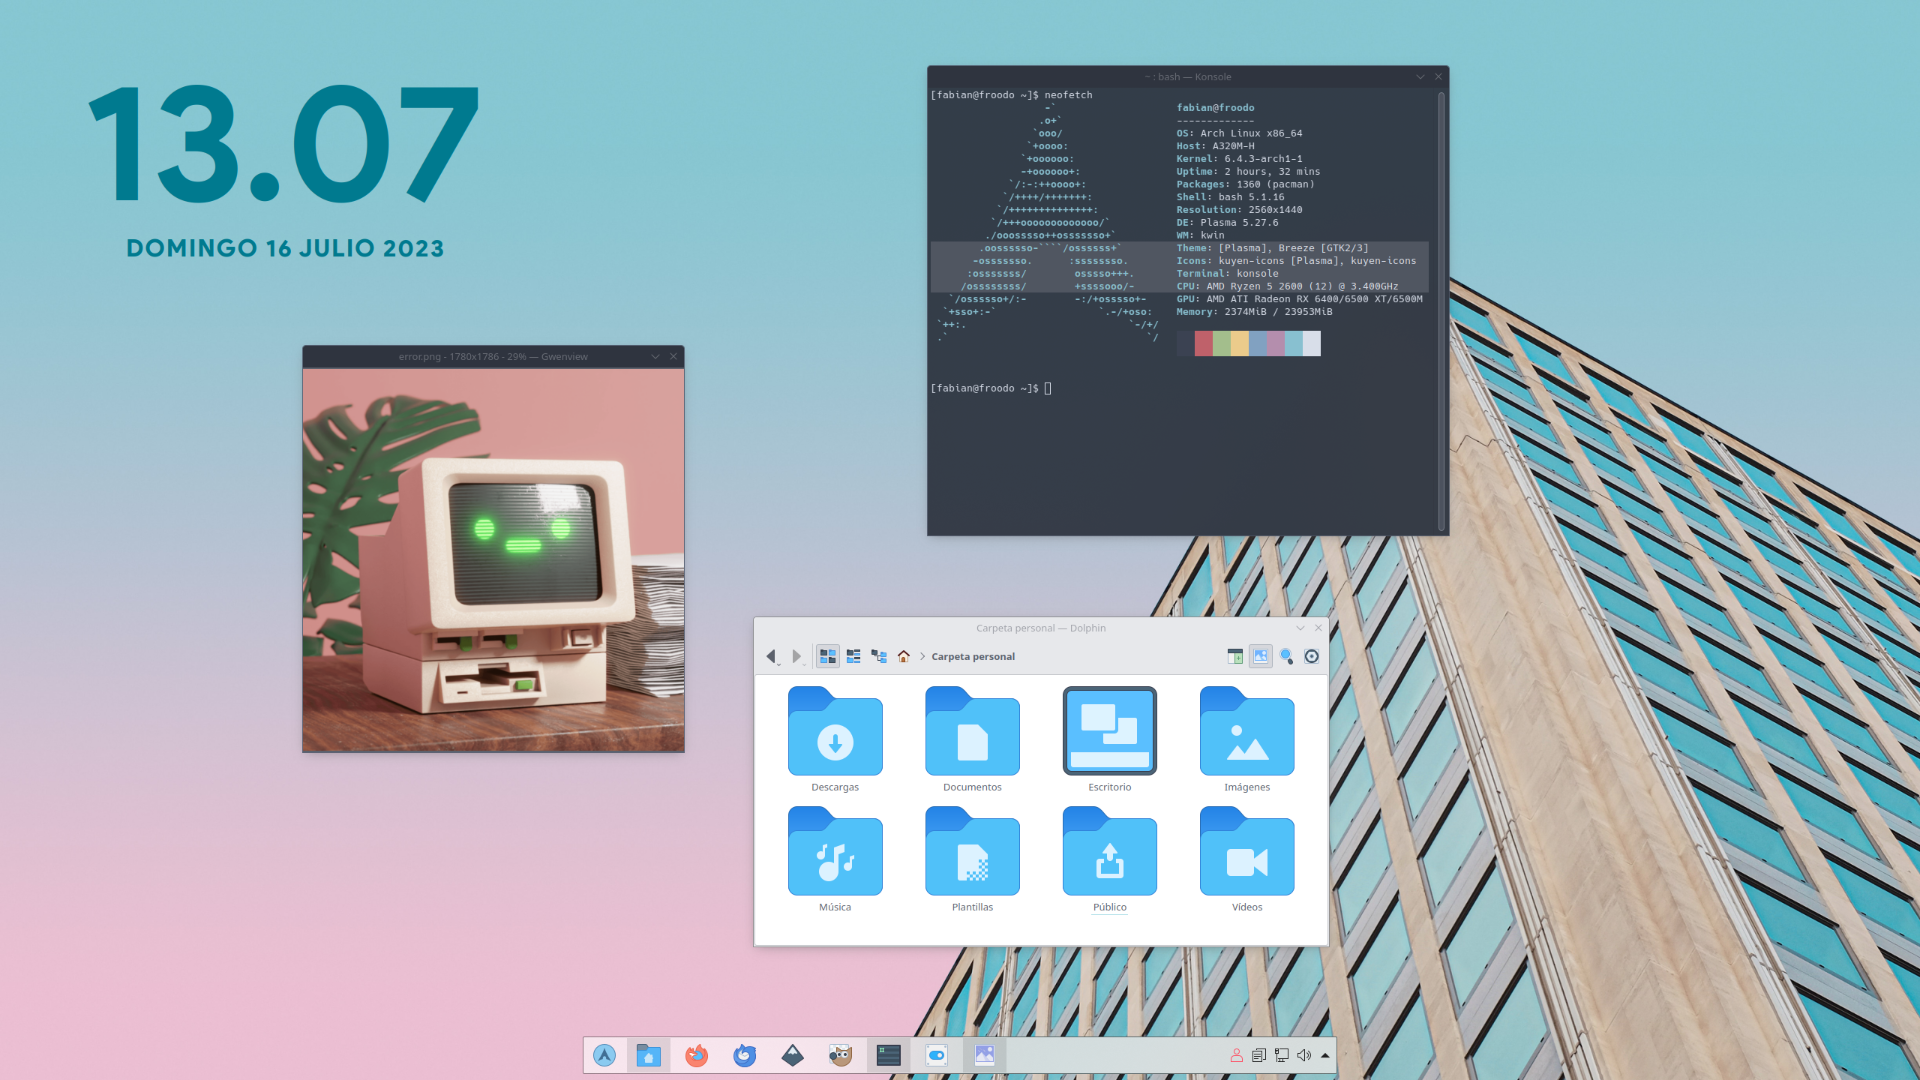Screen dimensions: 1920x1080
Task: Open the audio volume tray icon
Action: (1304, 1055)
